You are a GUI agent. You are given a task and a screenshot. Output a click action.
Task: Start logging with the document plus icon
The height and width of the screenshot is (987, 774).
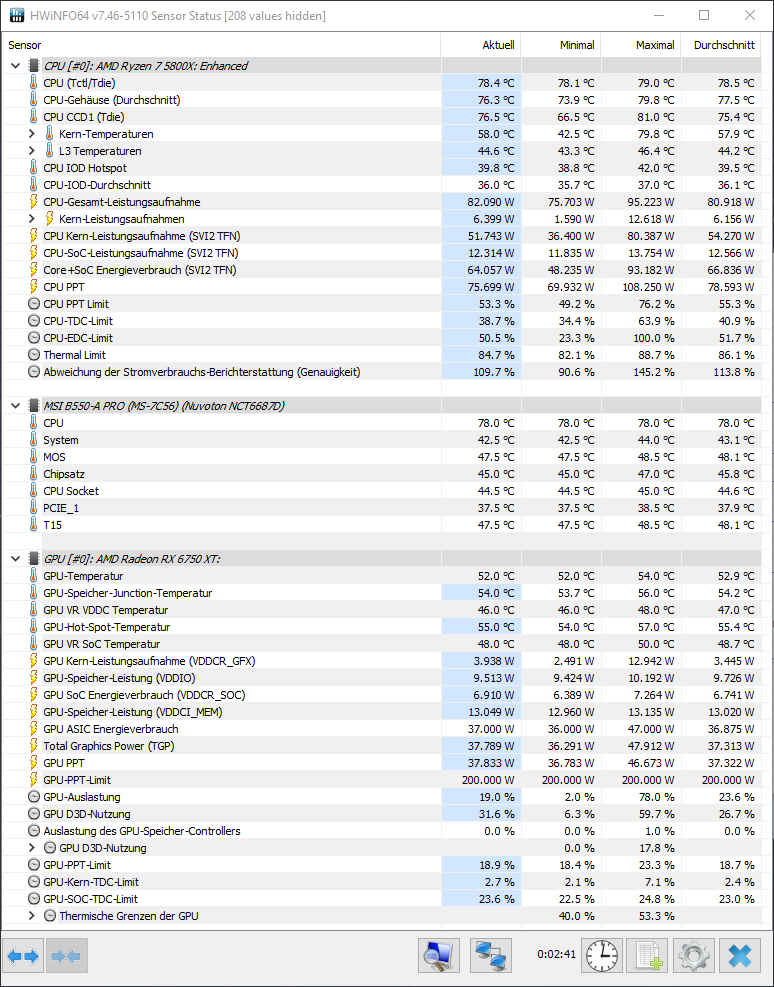tap(648, 956)
